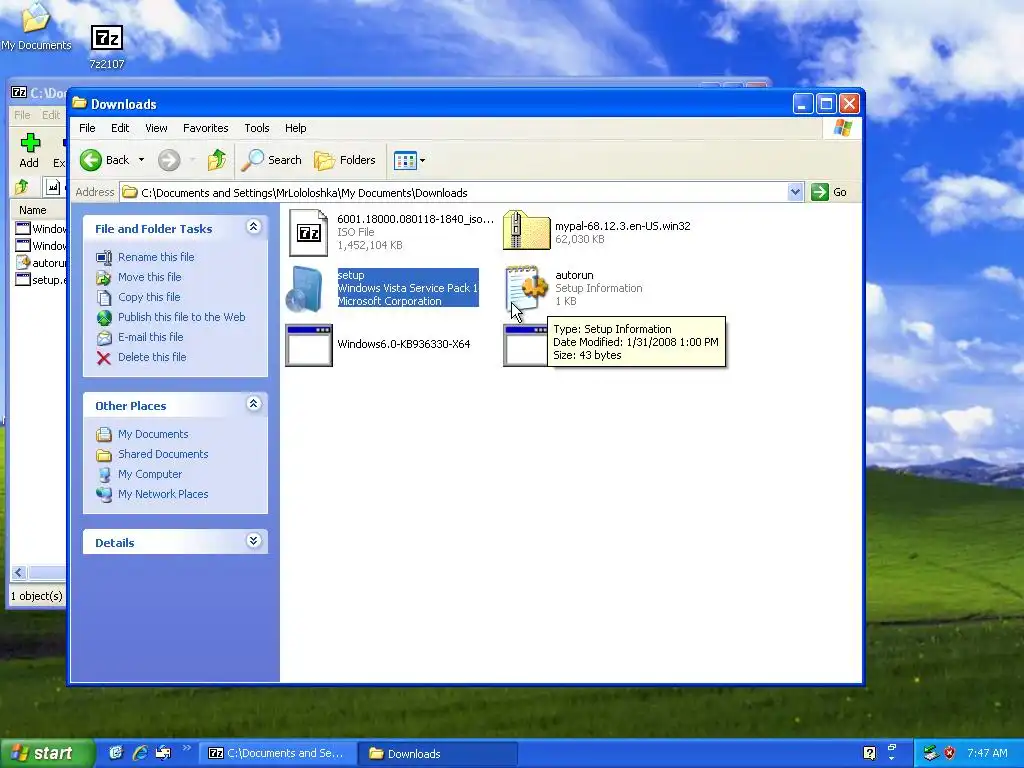Click the Safely Remove Hardware tray icon

pyautogui.click(x=931, y=753)
